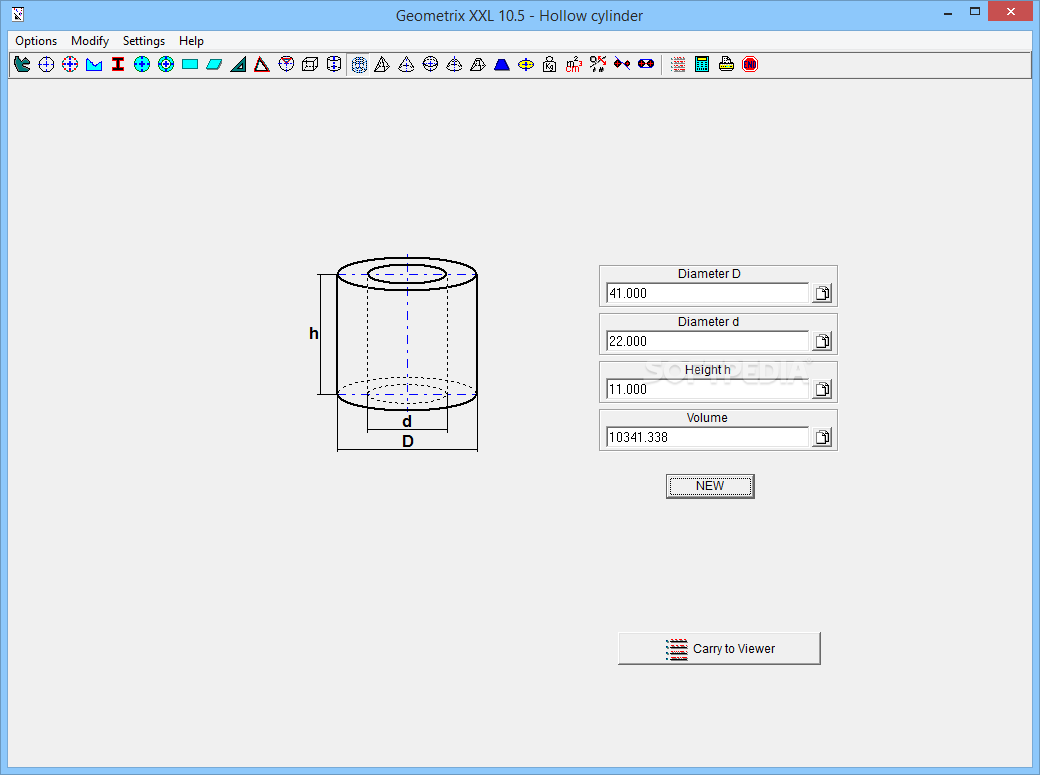Viewport: 1040px width, 775px height.
Task: Click the Volume result field
Action: 707,437
